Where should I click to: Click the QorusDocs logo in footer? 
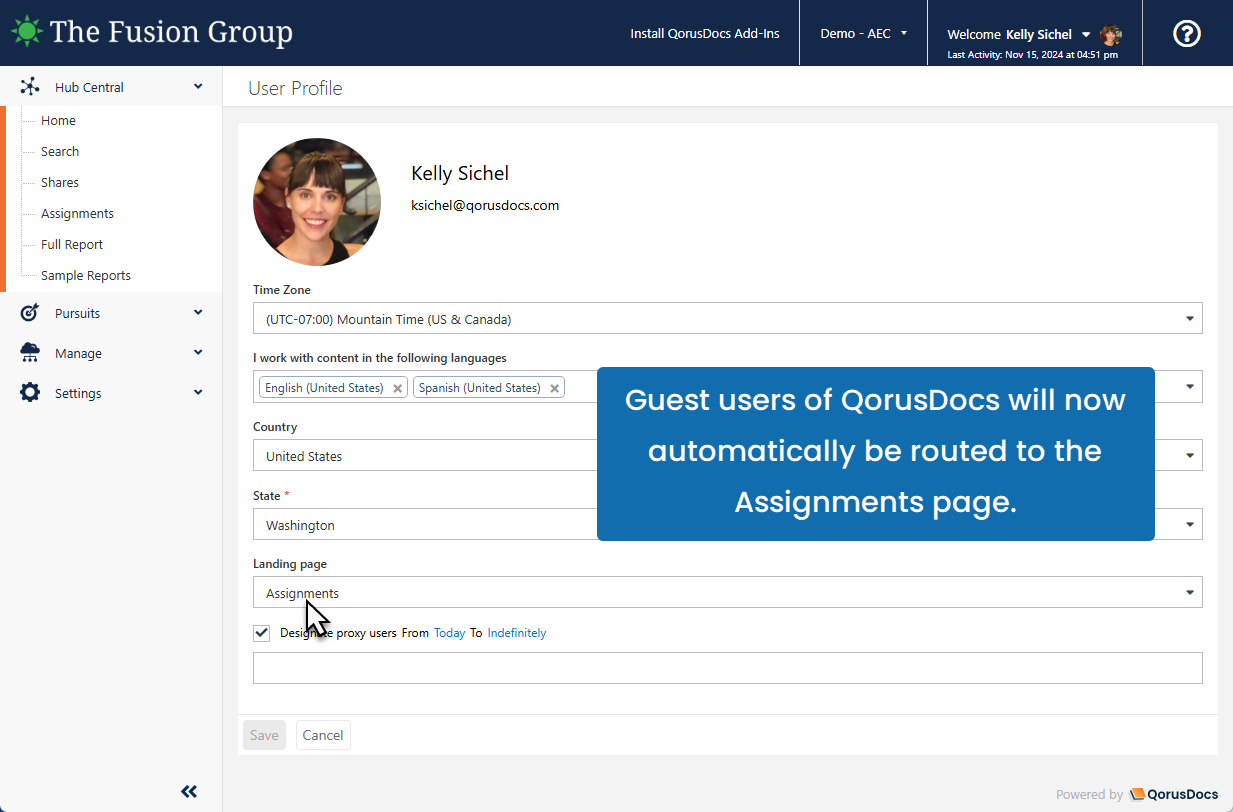pos(1174,794)
